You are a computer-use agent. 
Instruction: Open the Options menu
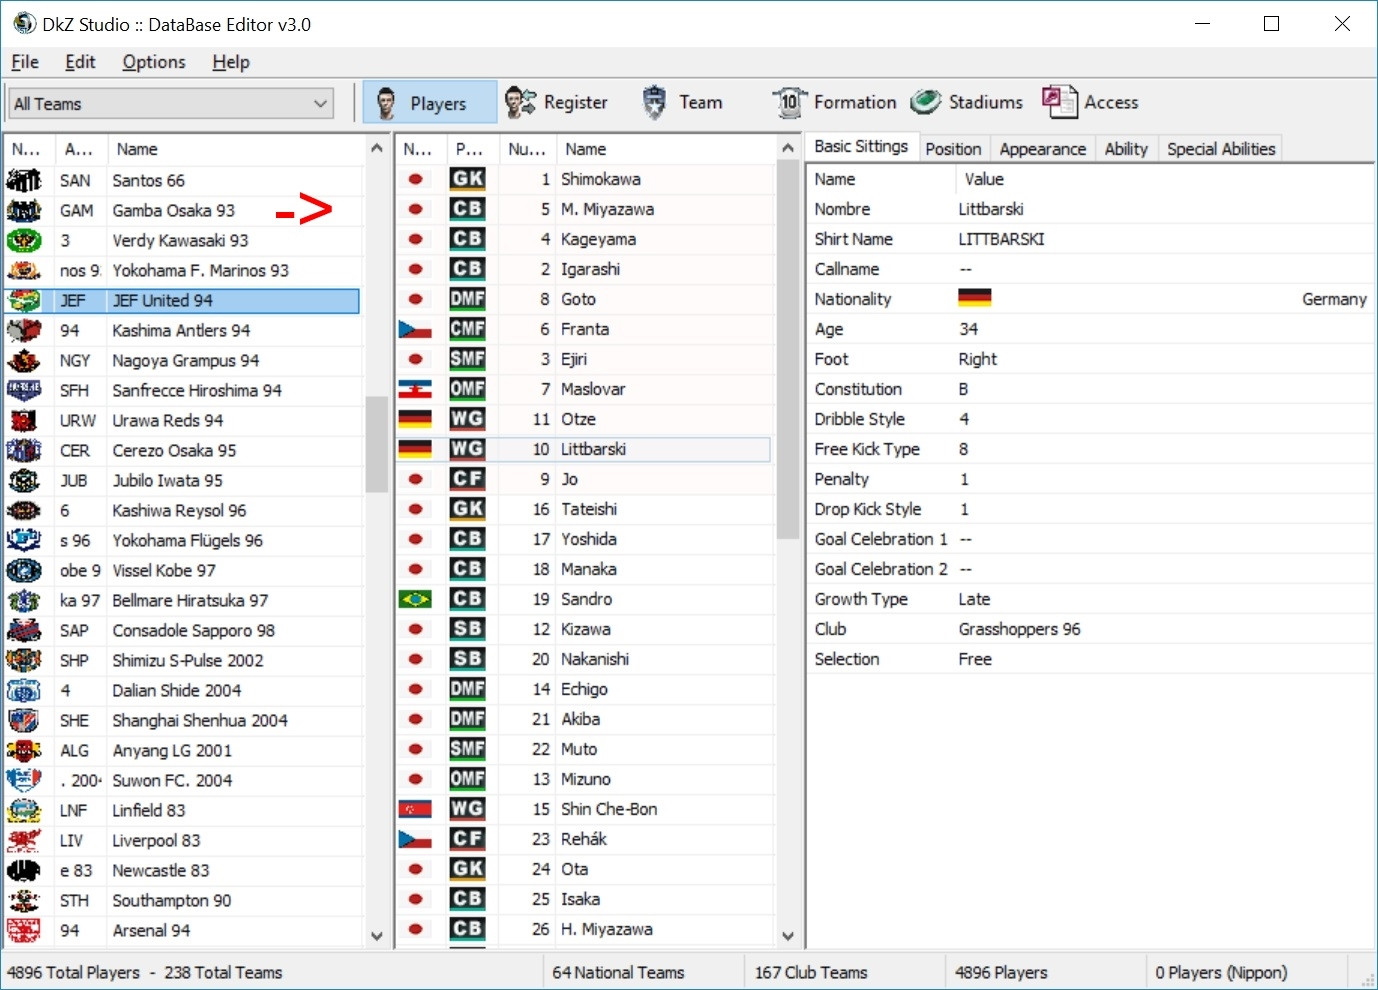pyautogui.click(x=154, y=62)
